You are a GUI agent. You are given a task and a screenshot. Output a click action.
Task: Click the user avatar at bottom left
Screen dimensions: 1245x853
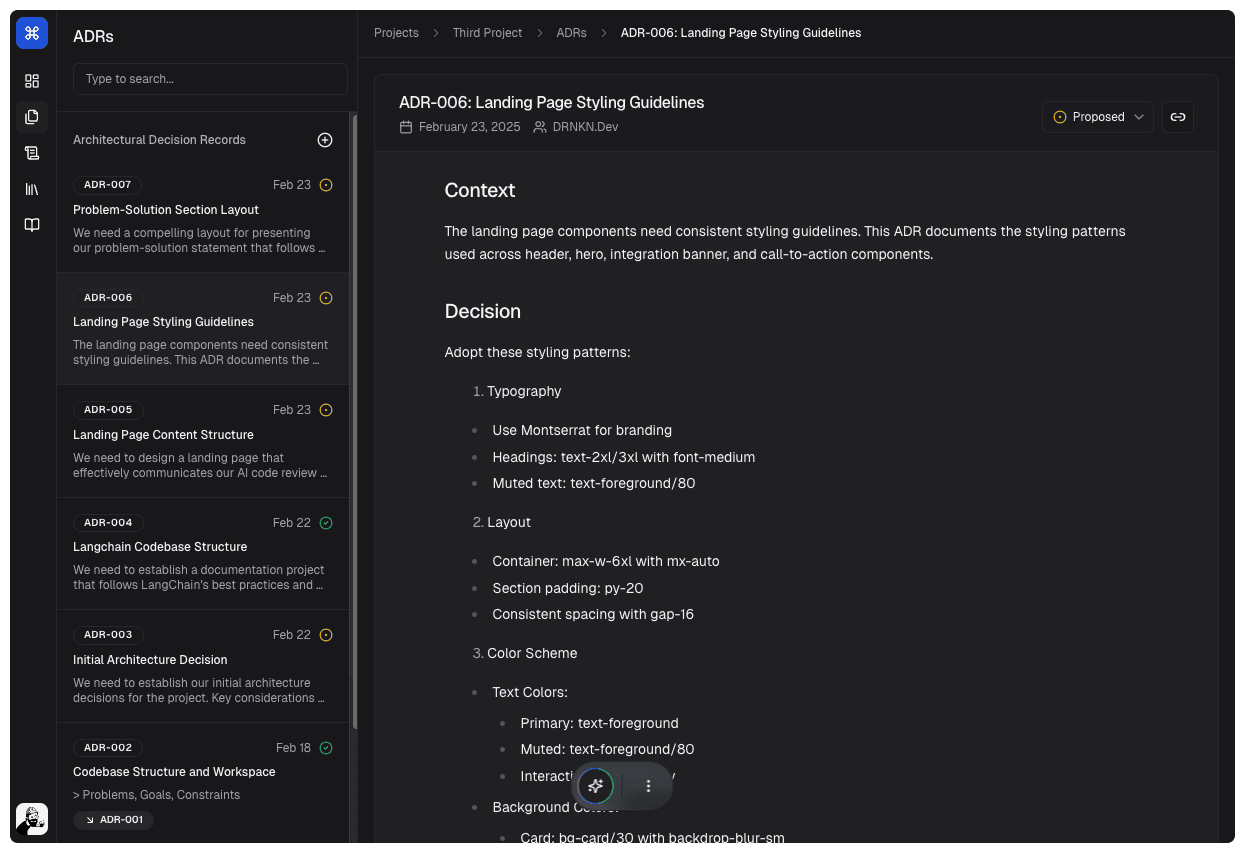[x=32, y=819]
